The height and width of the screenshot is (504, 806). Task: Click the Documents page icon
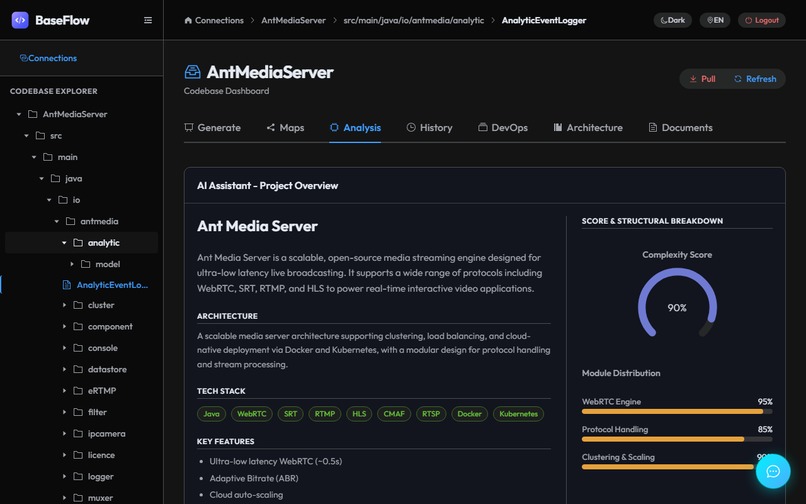652,127
